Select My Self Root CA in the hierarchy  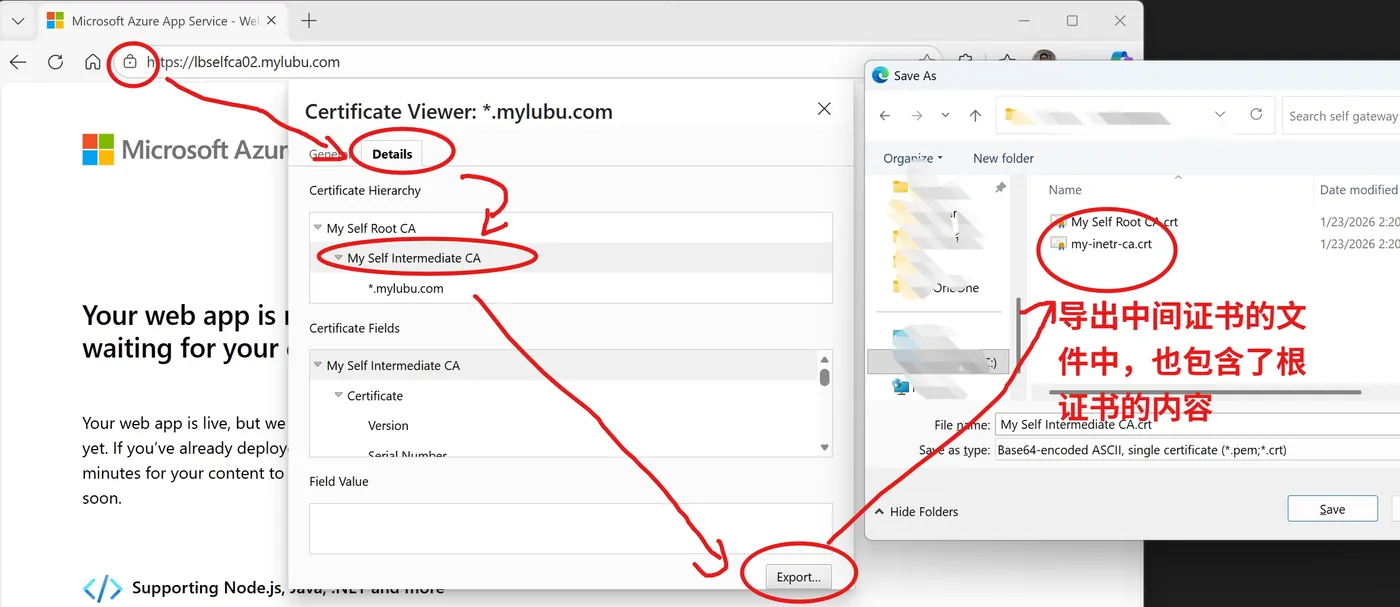tap(371, 228)
